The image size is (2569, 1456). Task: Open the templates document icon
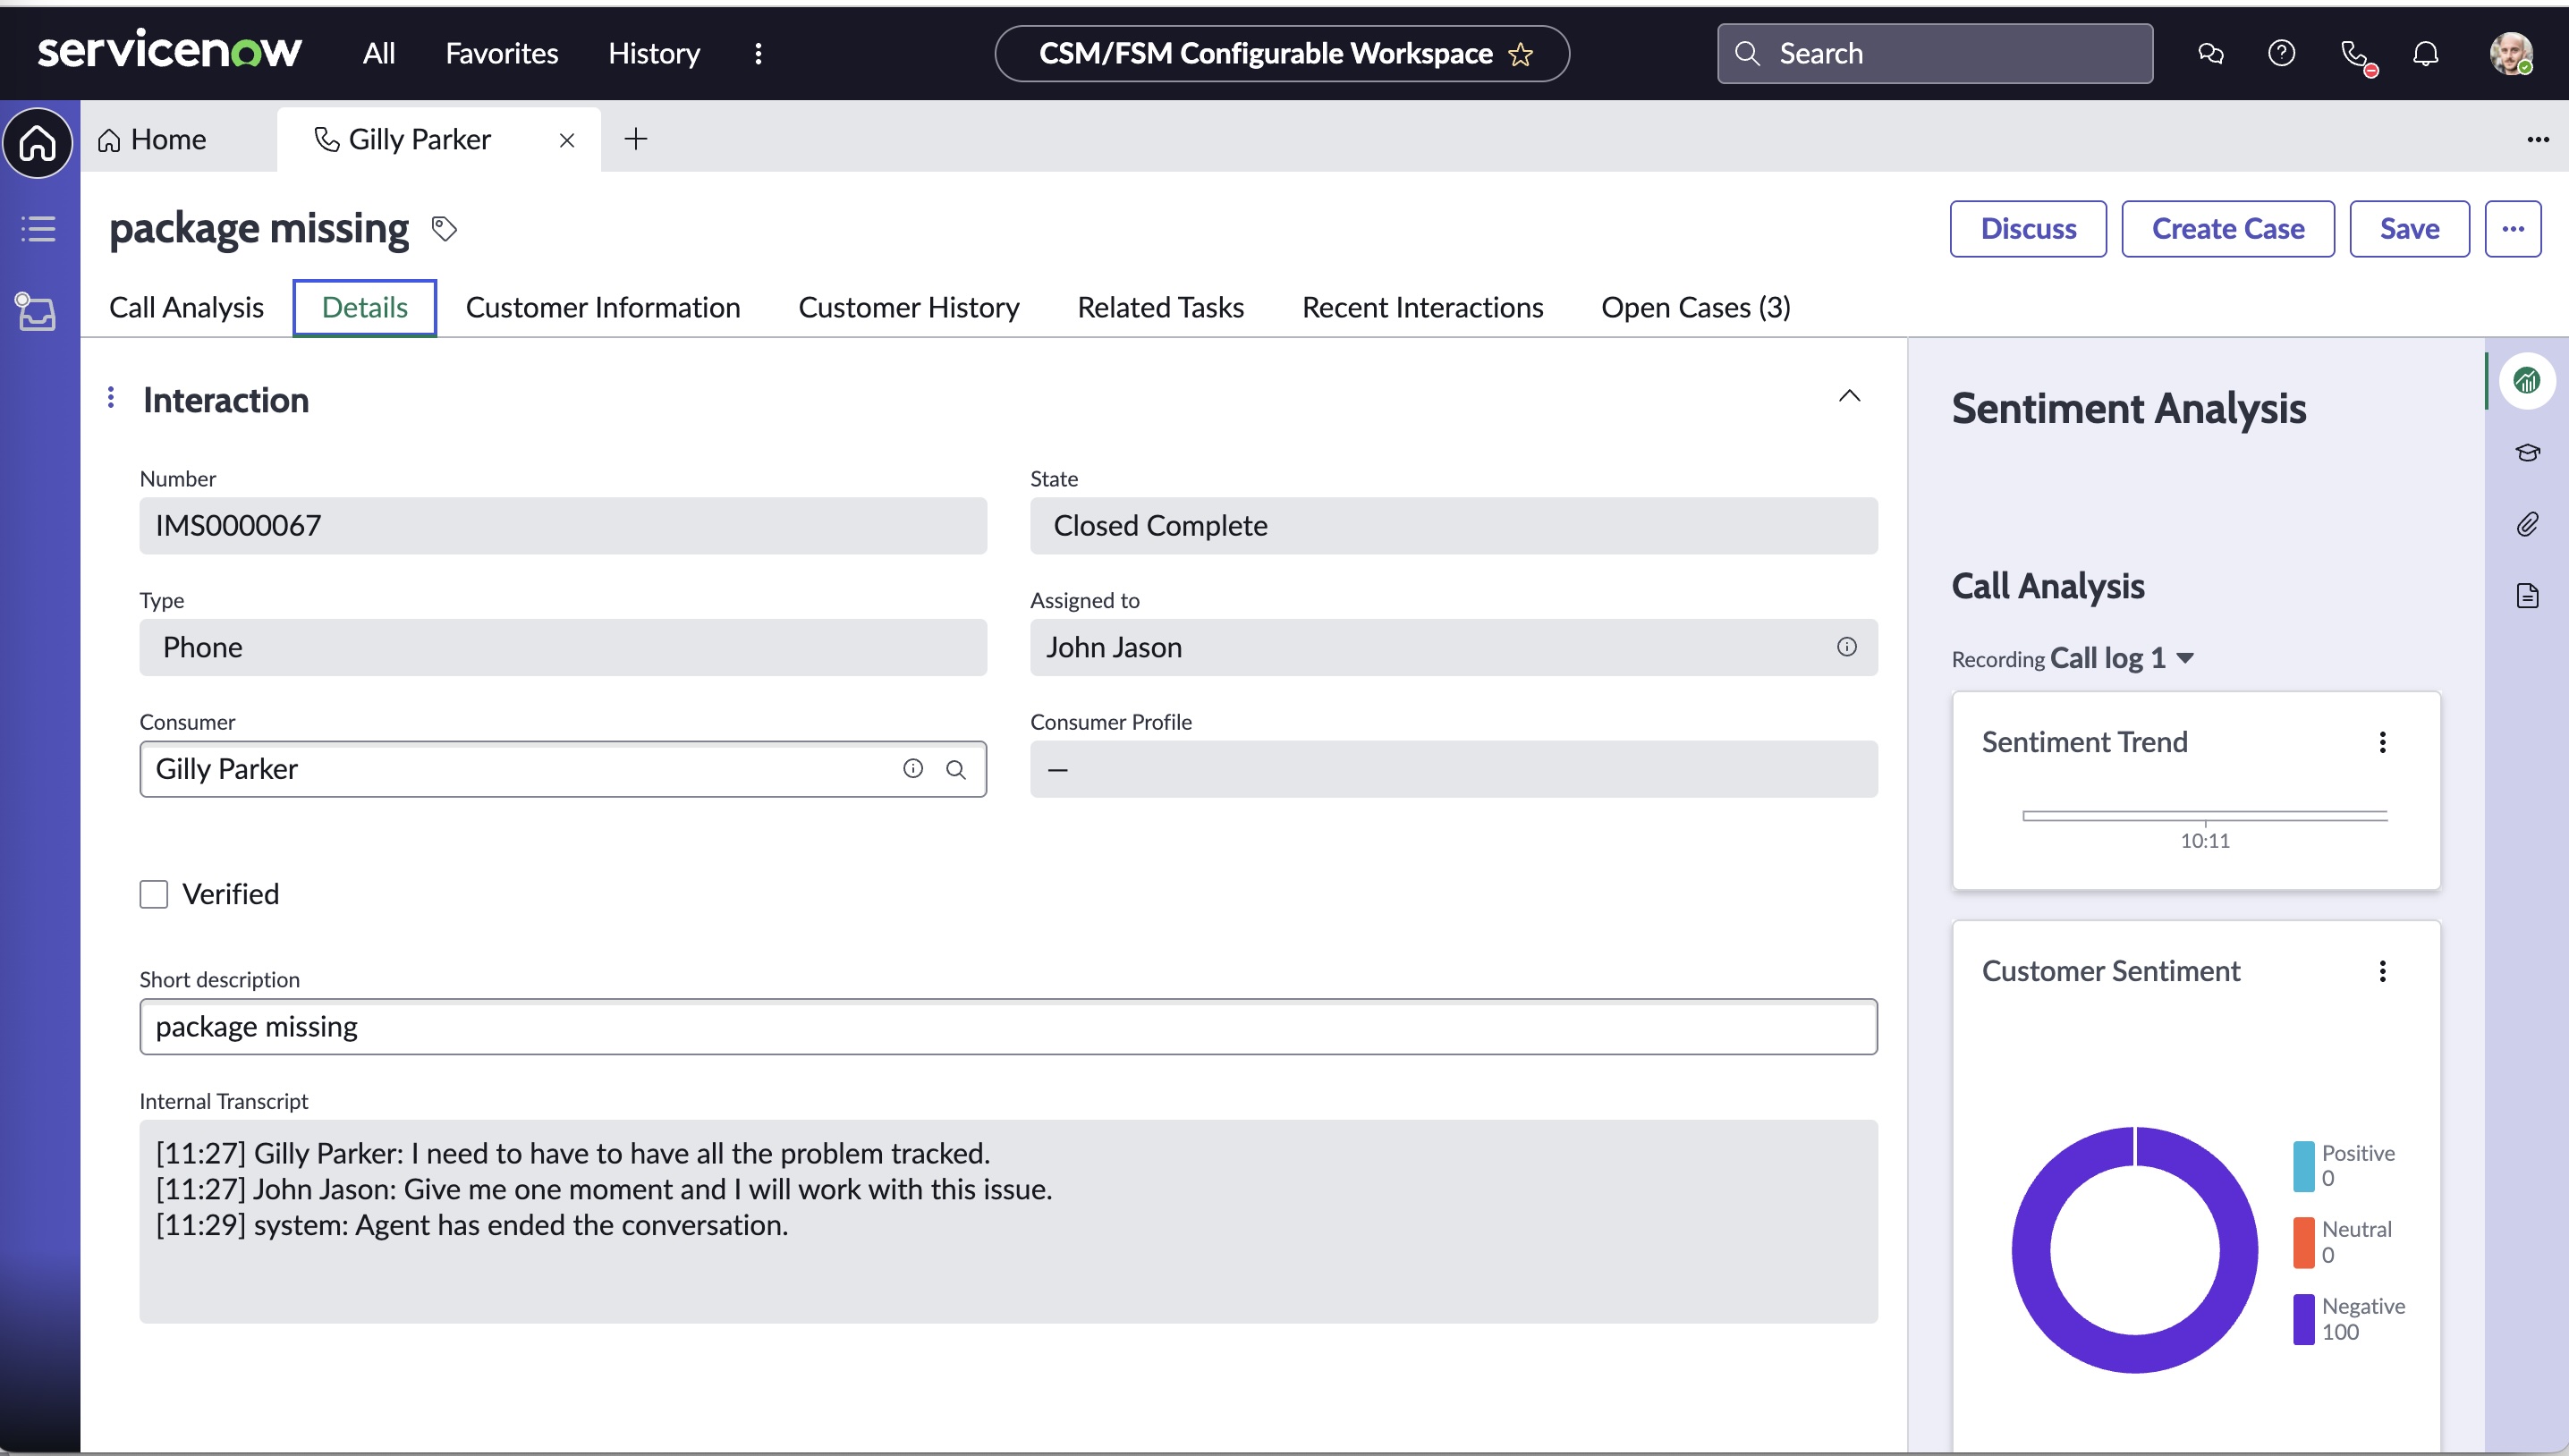point(2527,596)
